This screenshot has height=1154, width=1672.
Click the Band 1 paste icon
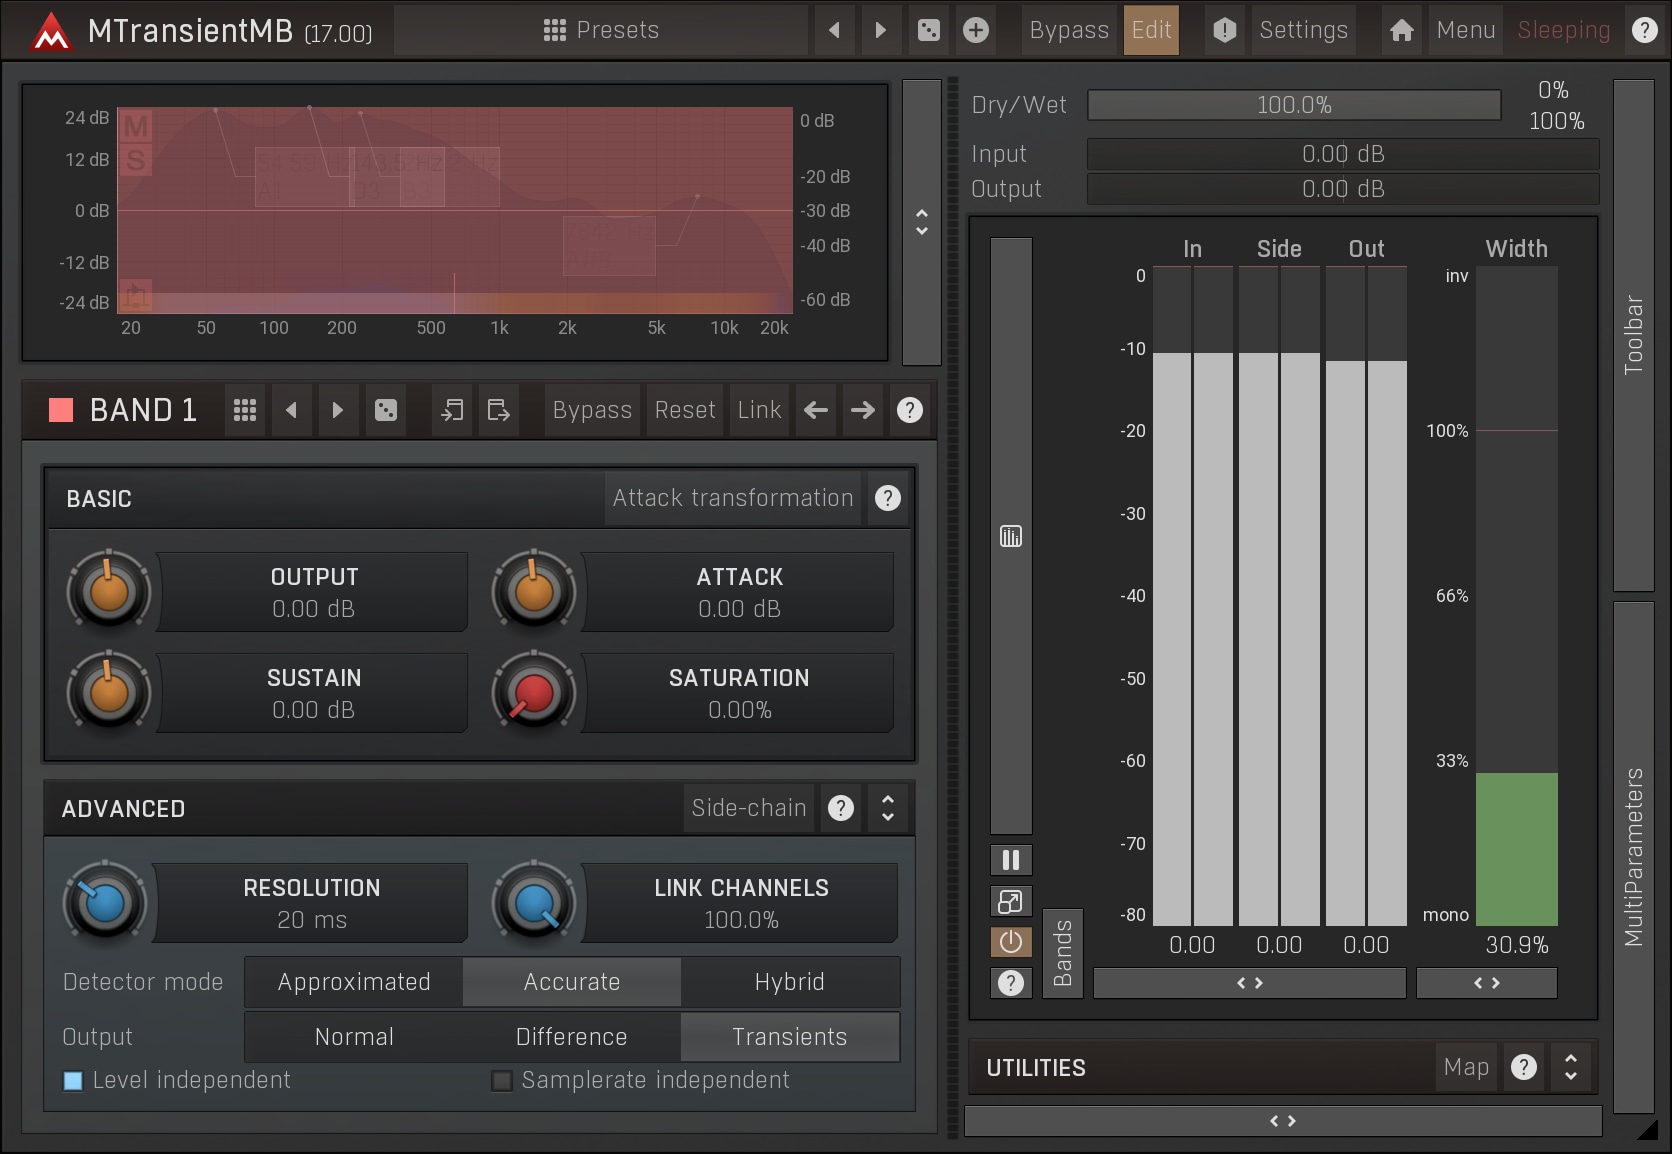coord(498,410)
